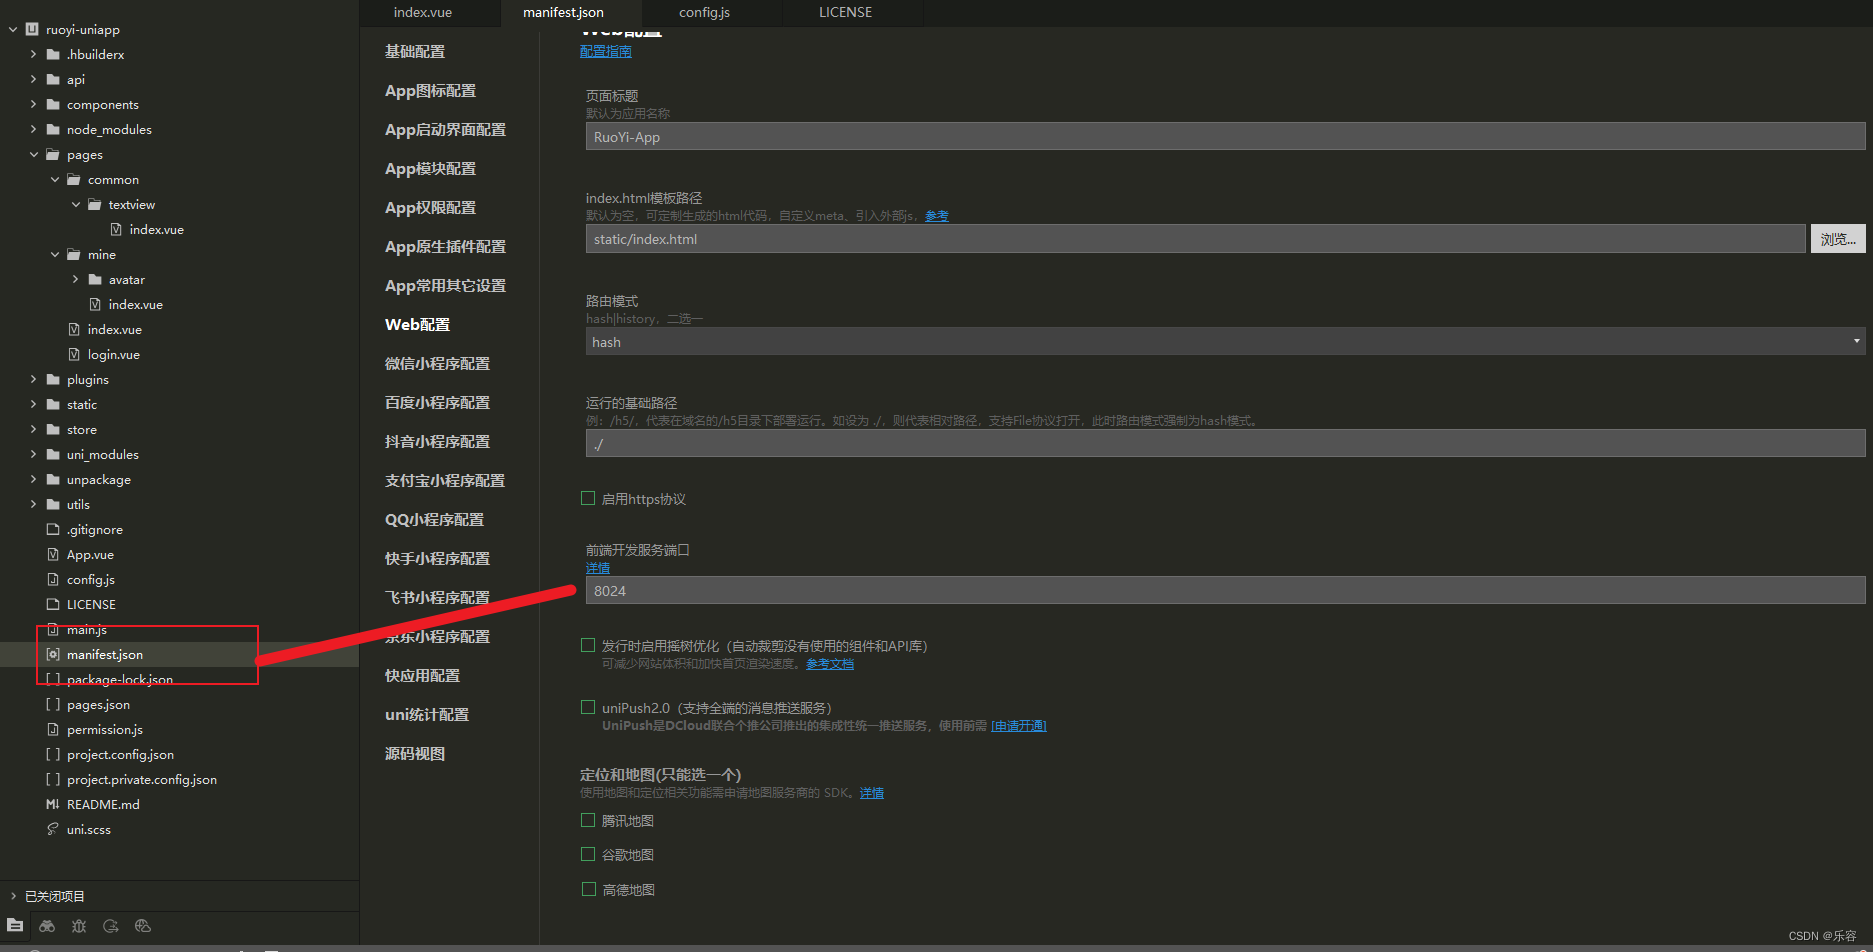
Task: Click the markdown icon beside README.md
Action: point(53,804)
